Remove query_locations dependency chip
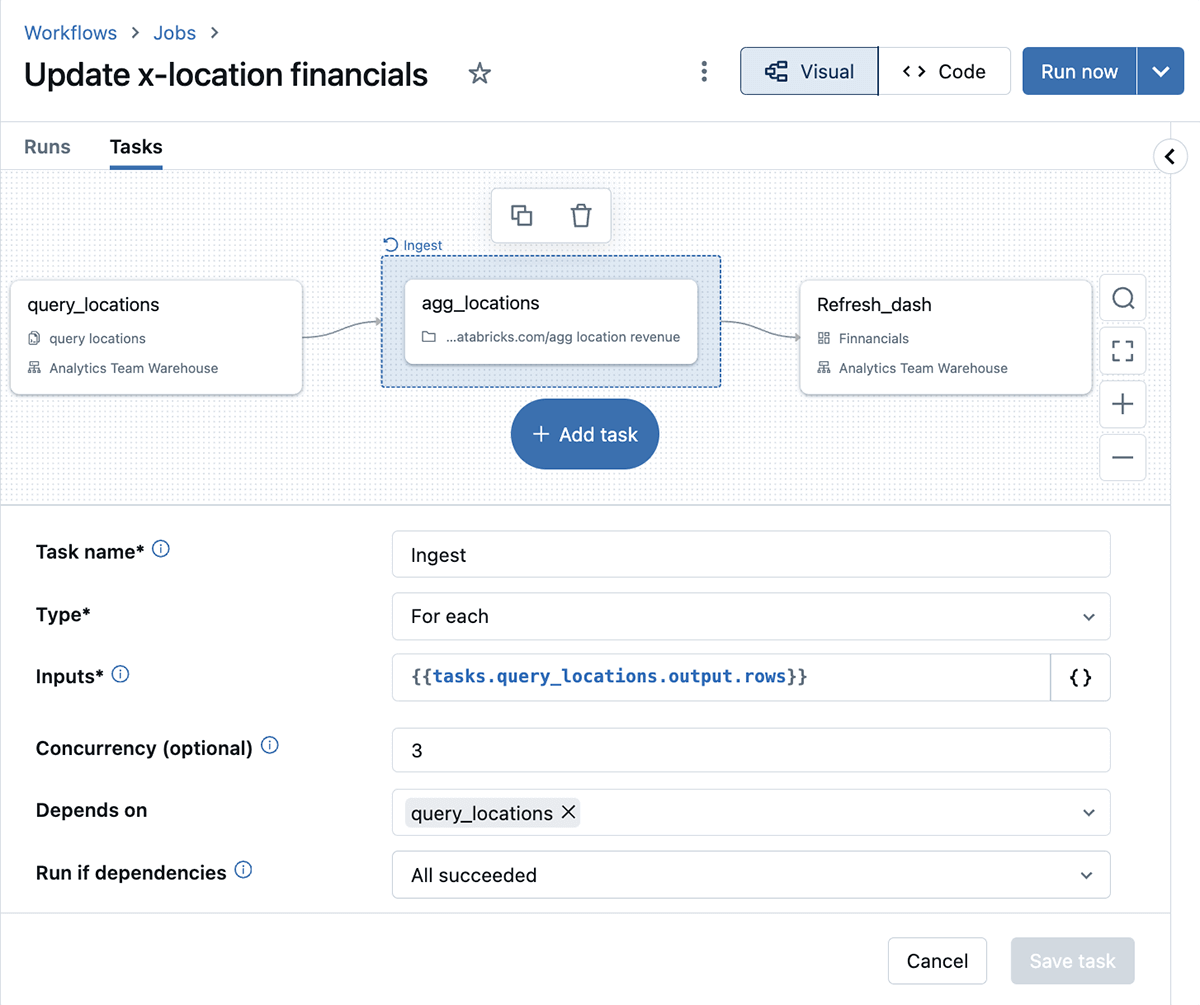 tap(568, 813)
